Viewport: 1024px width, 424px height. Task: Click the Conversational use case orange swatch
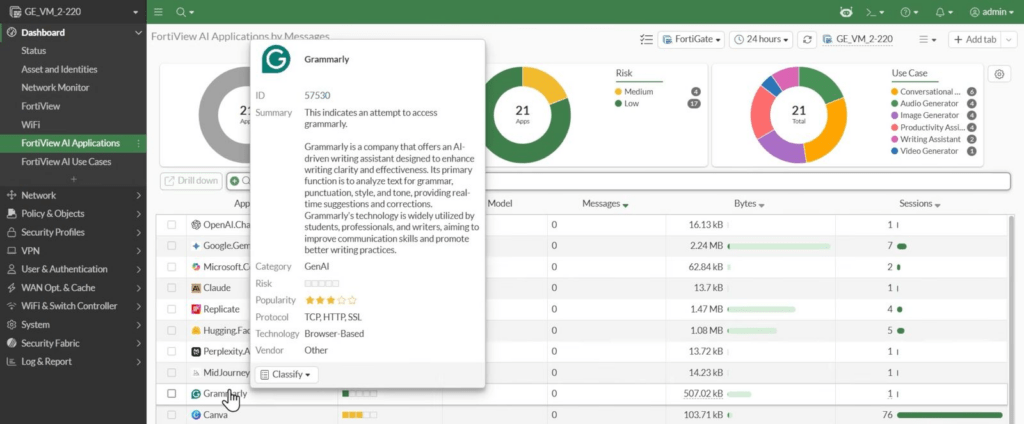894,92
